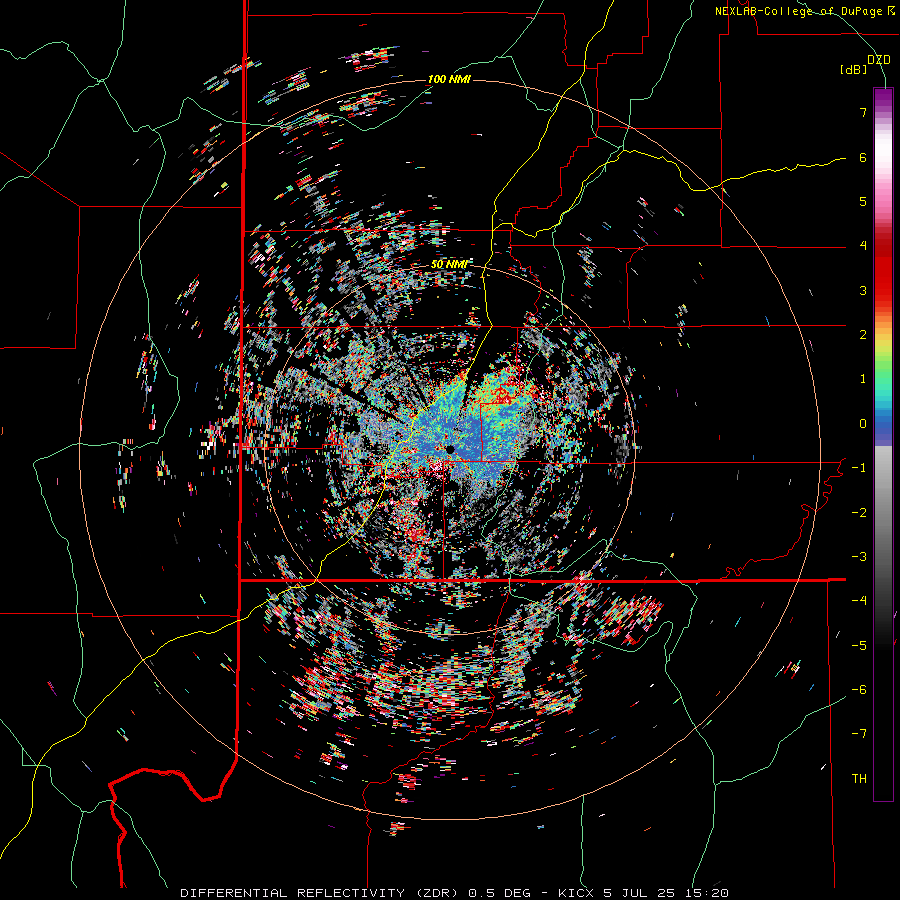Click the 50 NMI range ring label
Viewport: 900px width, 900px height.
449,264
